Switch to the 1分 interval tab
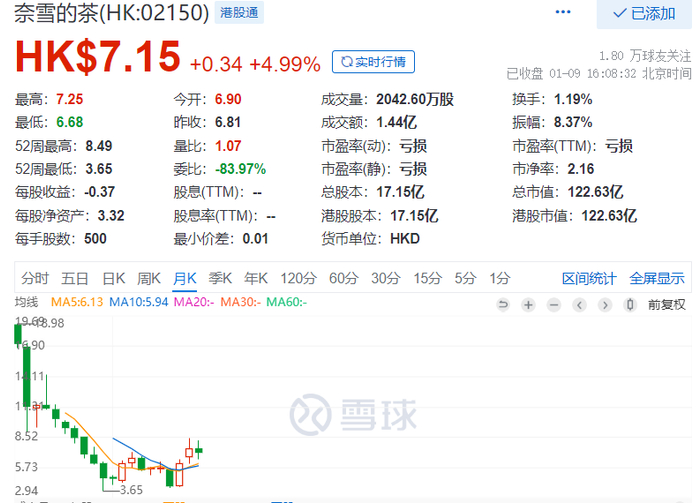 pos(500,279)
